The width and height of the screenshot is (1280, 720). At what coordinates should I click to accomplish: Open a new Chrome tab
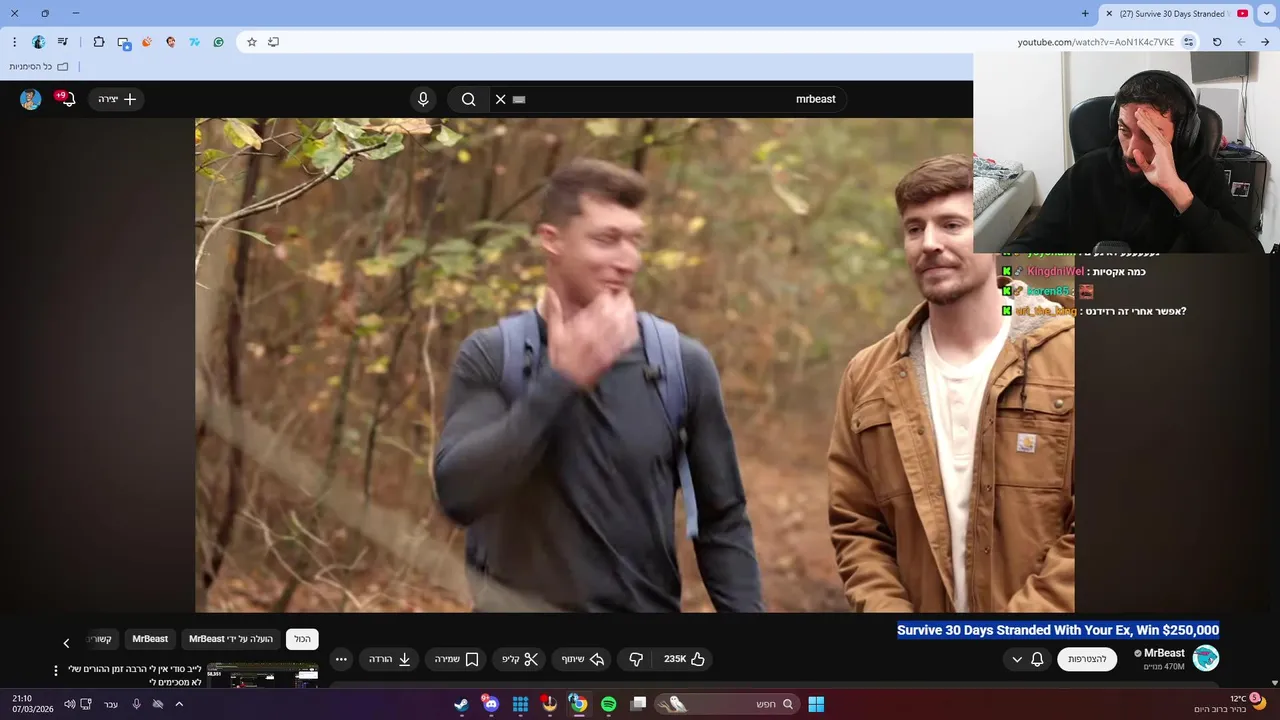pos(1085,13)
